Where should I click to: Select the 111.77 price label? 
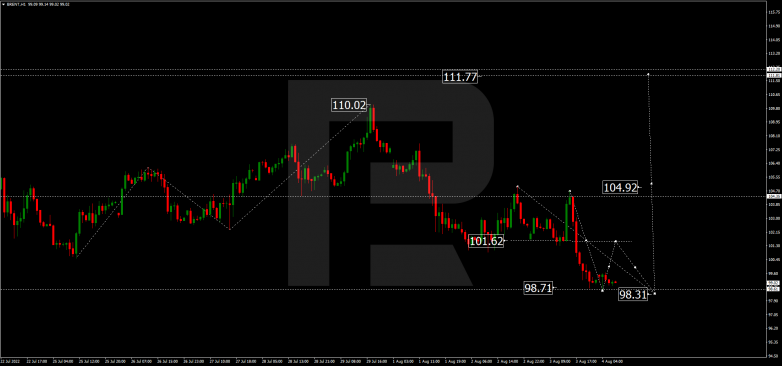(460, 77)
